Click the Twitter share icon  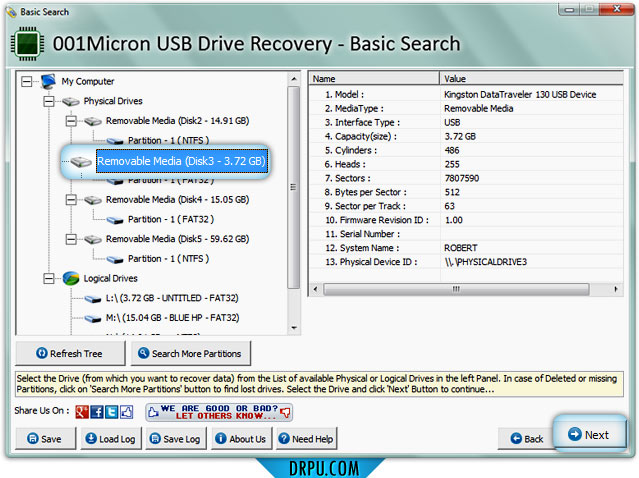tap(112, 412)
